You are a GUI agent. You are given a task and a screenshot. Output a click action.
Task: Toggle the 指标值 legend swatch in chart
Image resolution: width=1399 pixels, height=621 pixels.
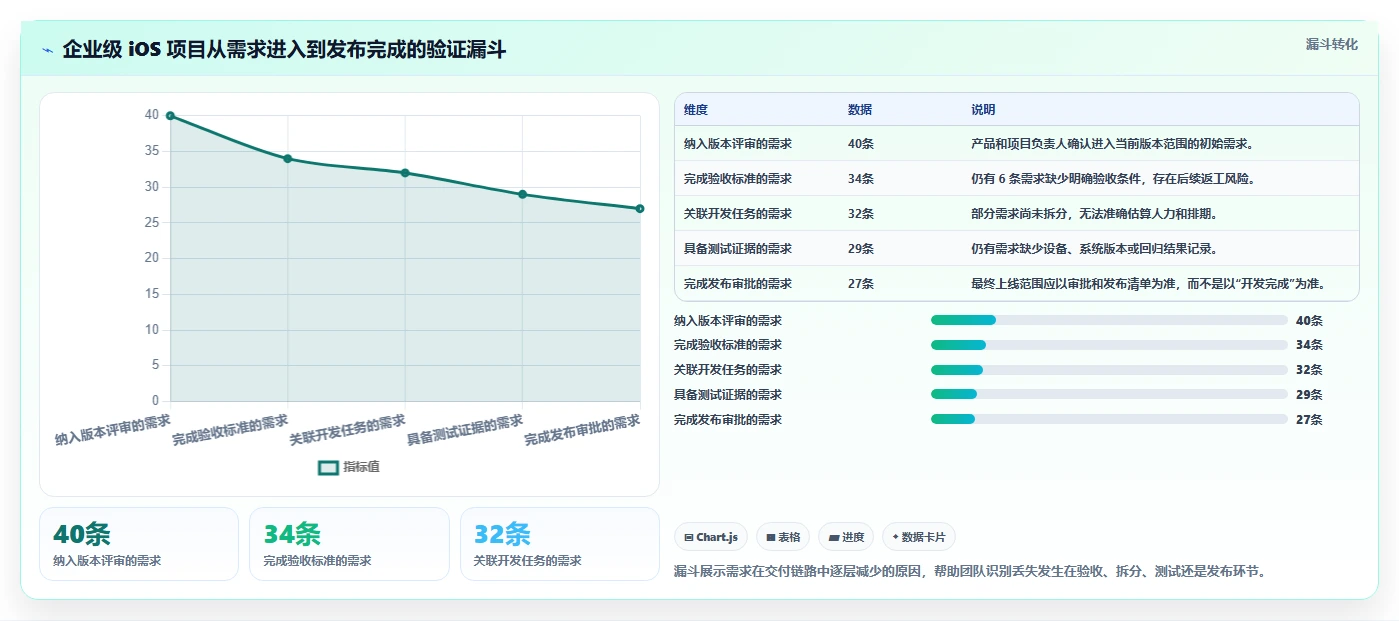[x=329, y=467]
